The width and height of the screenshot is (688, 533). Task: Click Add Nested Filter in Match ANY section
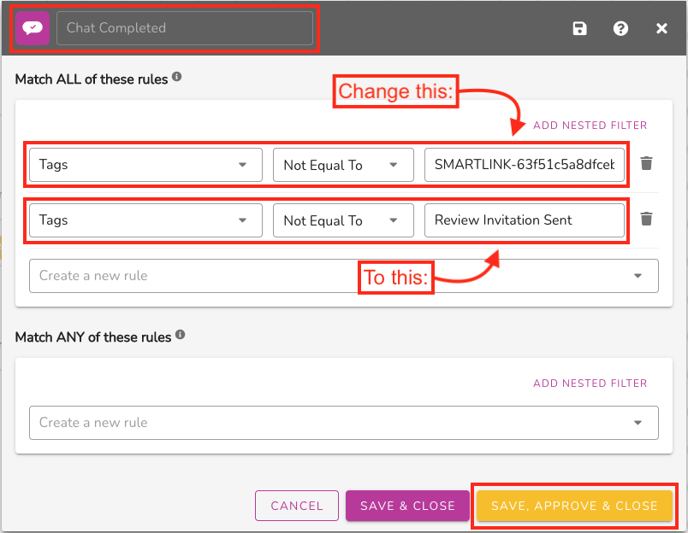(590, 383)
